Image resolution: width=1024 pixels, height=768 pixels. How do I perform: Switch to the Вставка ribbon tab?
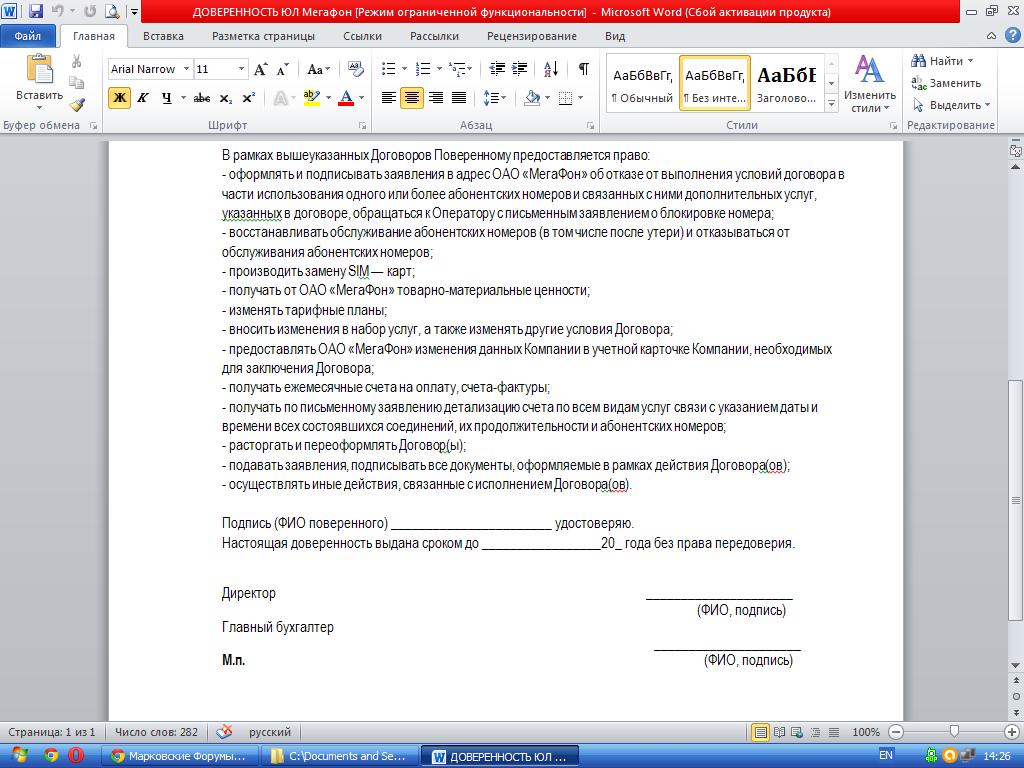(x=163, y=36)
